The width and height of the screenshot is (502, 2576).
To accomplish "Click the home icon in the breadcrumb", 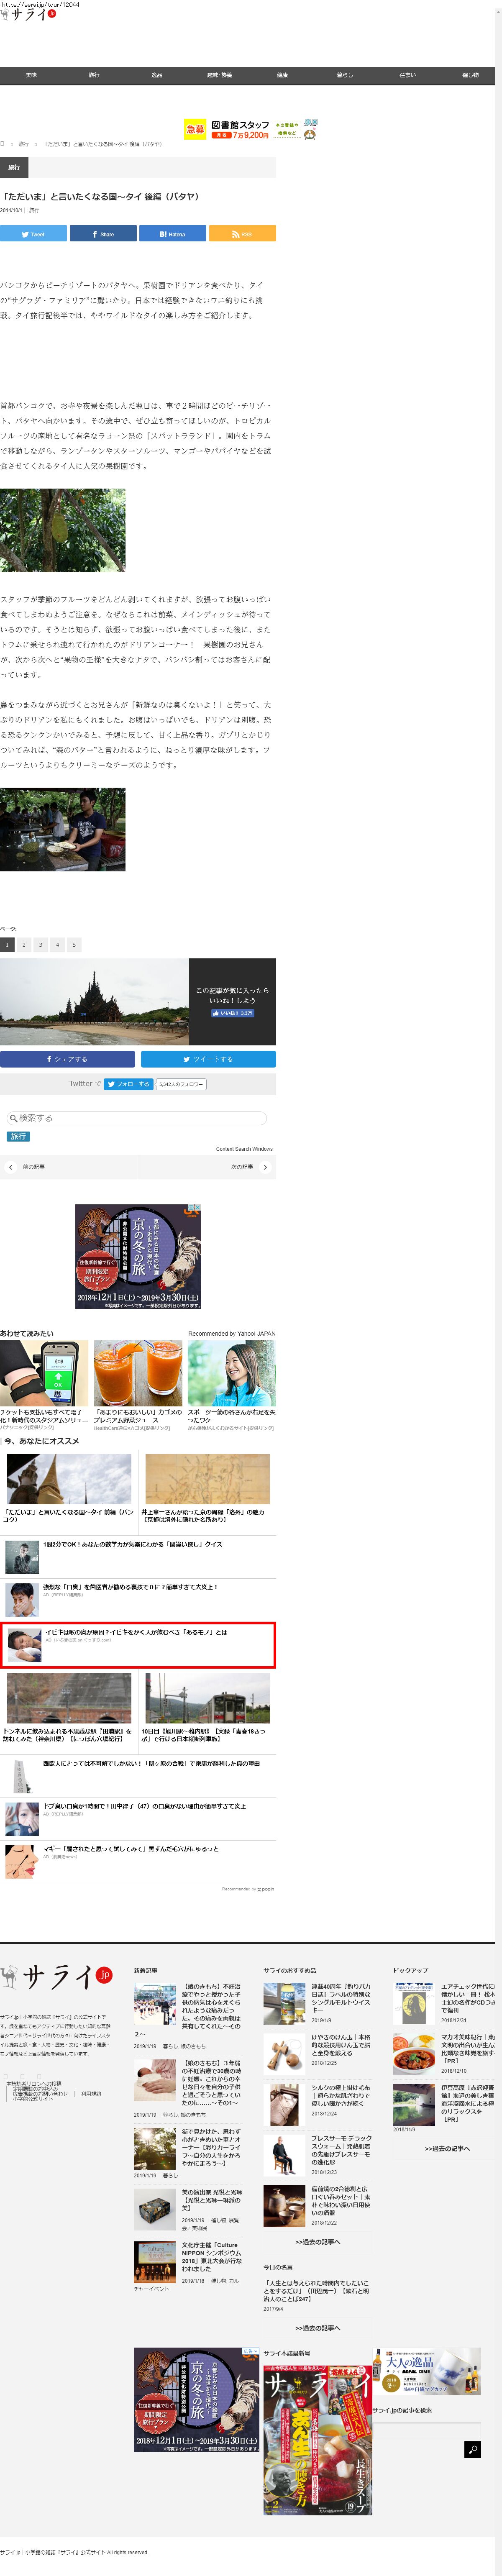I will pos(3,144).
